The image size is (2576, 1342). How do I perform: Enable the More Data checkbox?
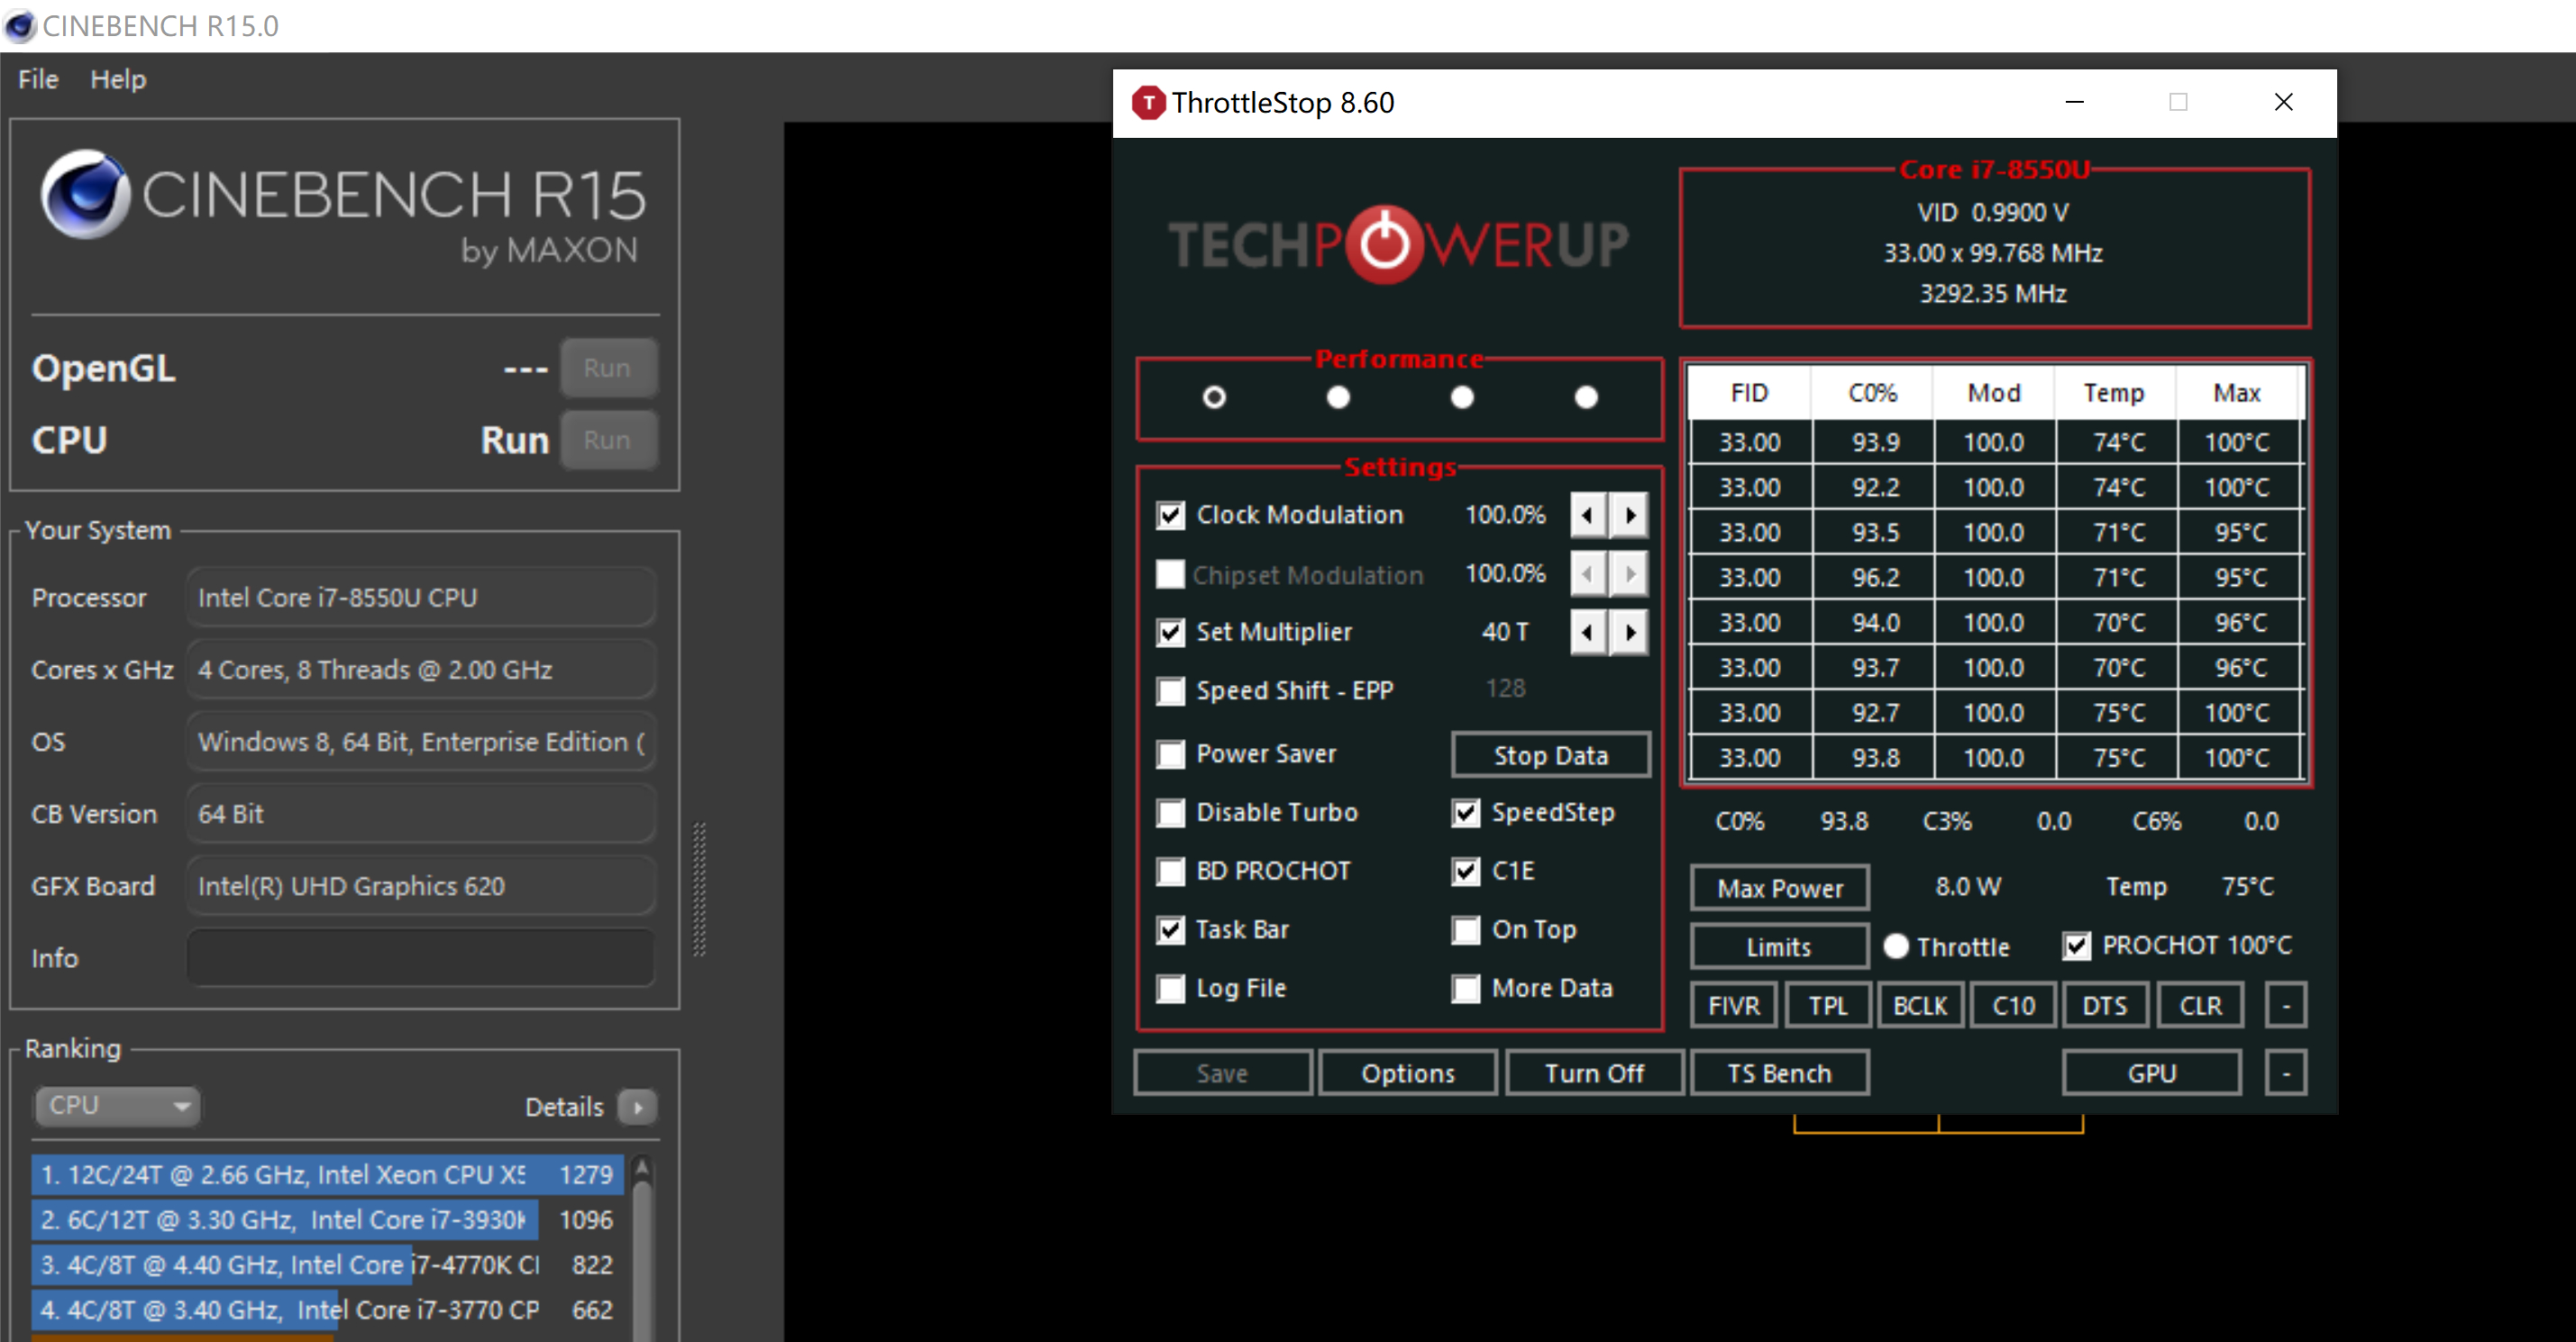tap(1466, 989)
